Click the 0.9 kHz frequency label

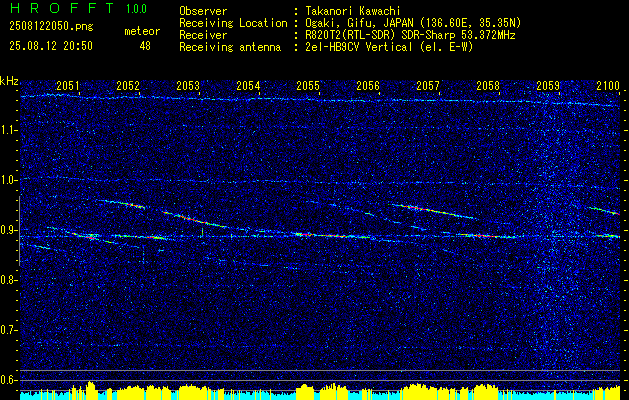click(x=9, y=230)
